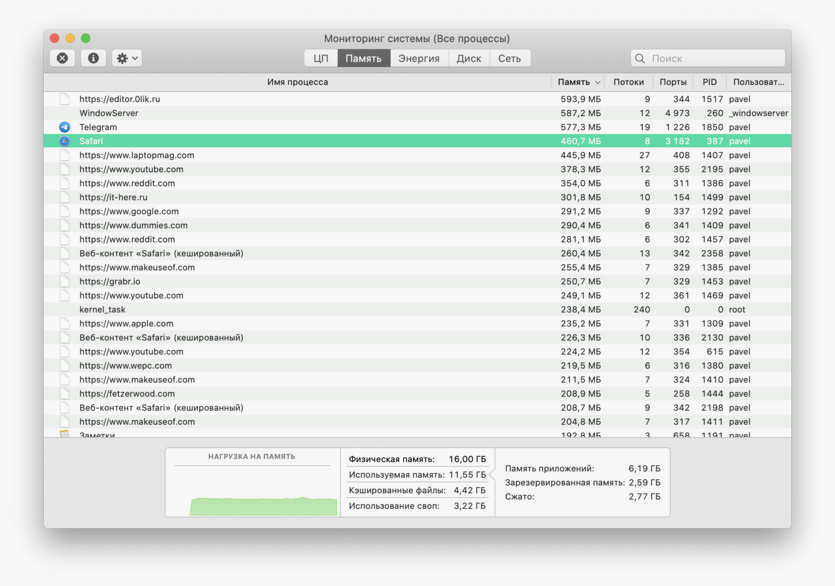The height and width of the screenshot is (586, 835).
Task: Open process info with the (i) icon
Action: coord(93,58)
